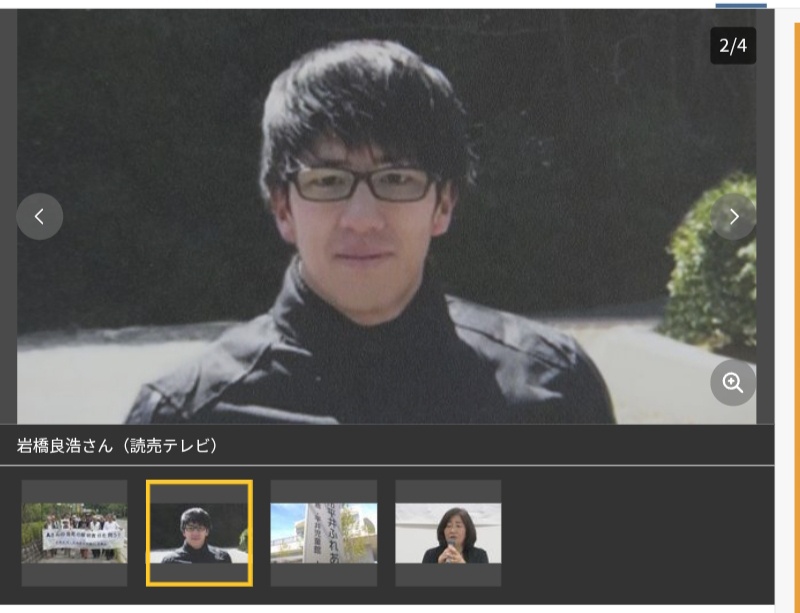Move to image 3 with the right arrow
This screenshot has width=800, height=613.
pyautogui.click(x=734, y=217)
